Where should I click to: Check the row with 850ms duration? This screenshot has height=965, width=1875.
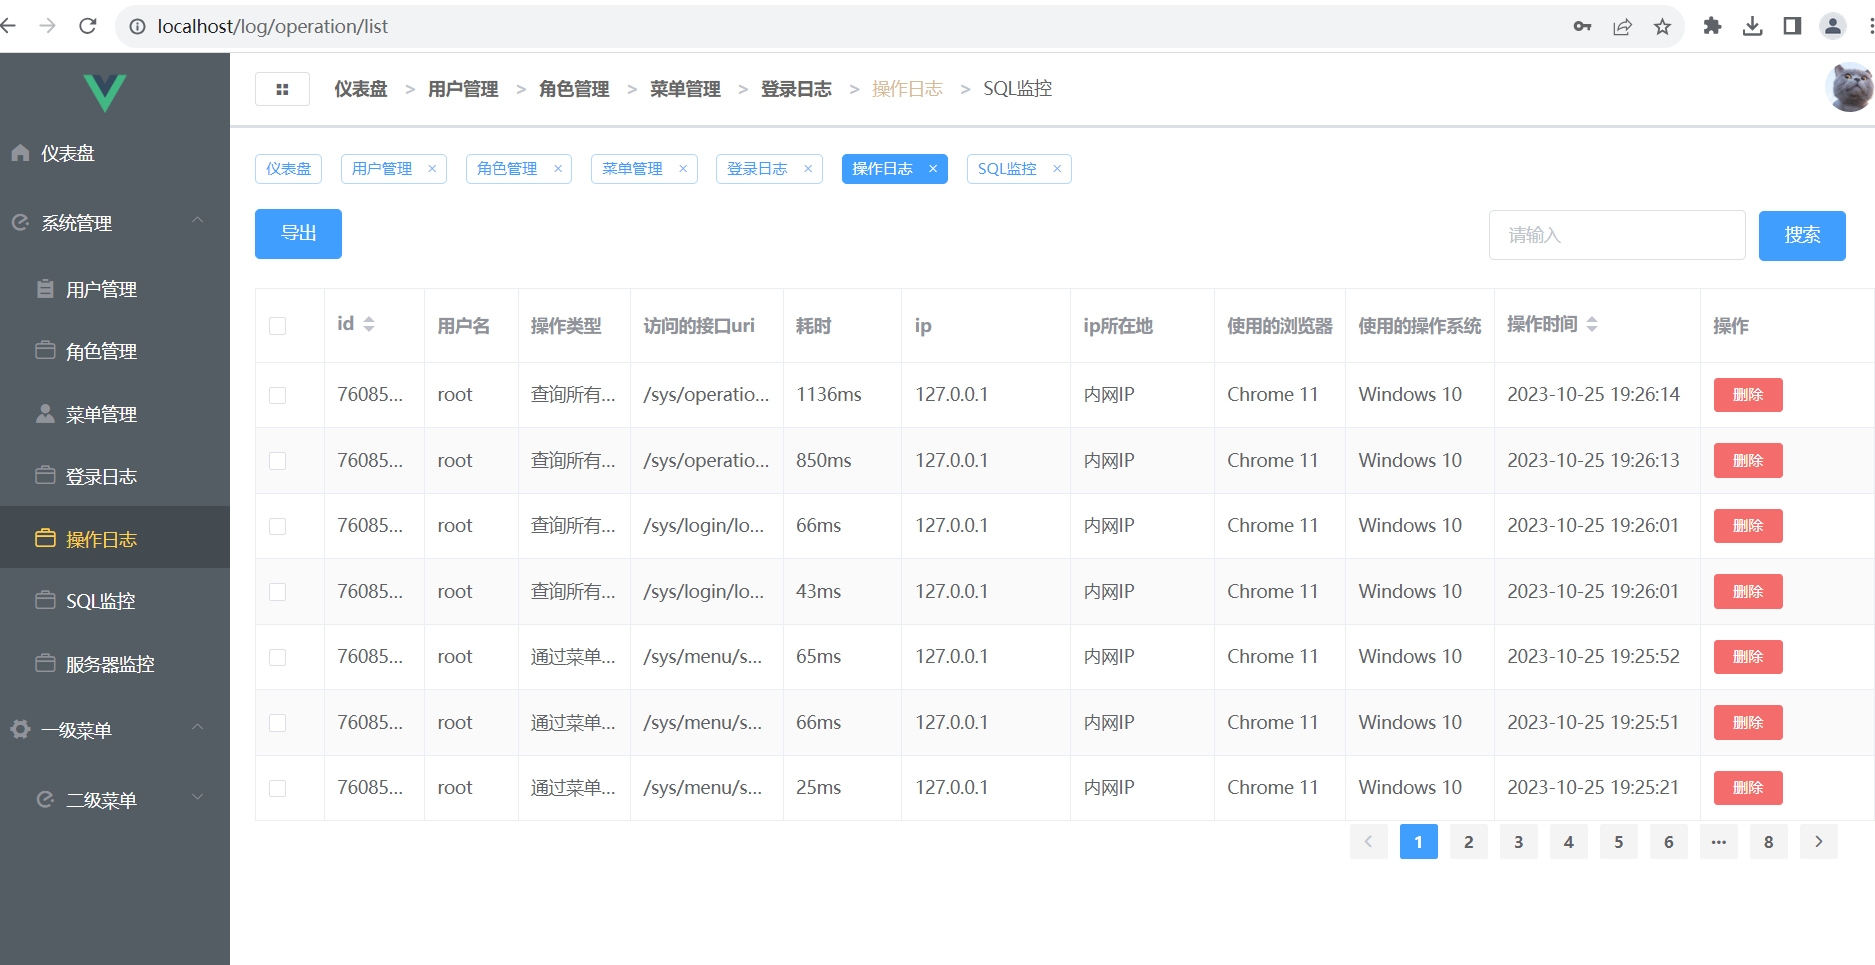click(278, 461)
